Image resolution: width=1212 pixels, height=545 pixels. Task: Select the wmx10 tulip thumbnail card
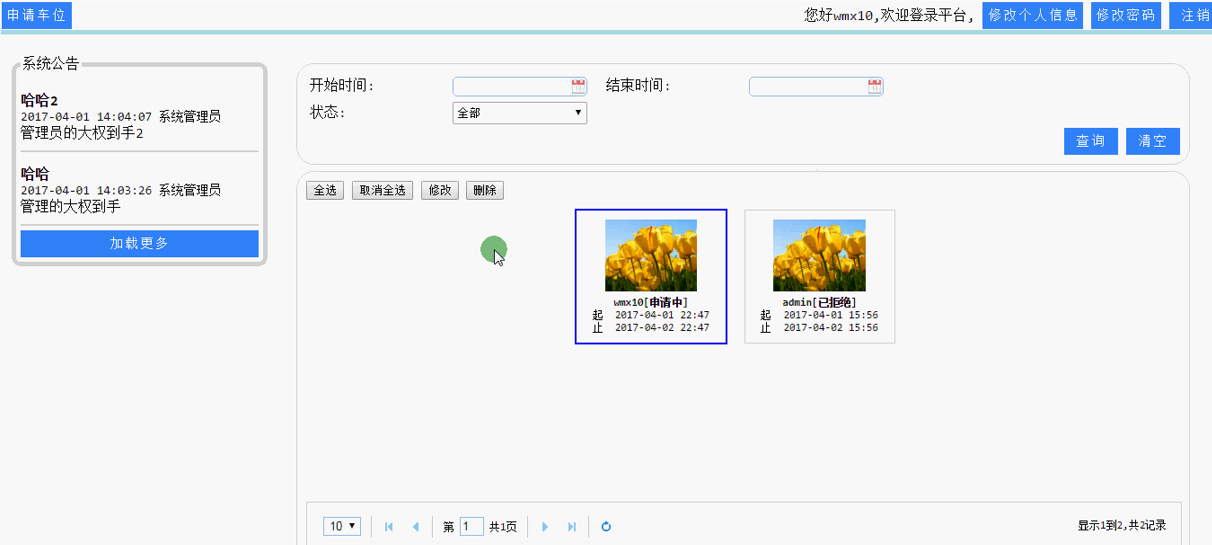pos(651,276)
